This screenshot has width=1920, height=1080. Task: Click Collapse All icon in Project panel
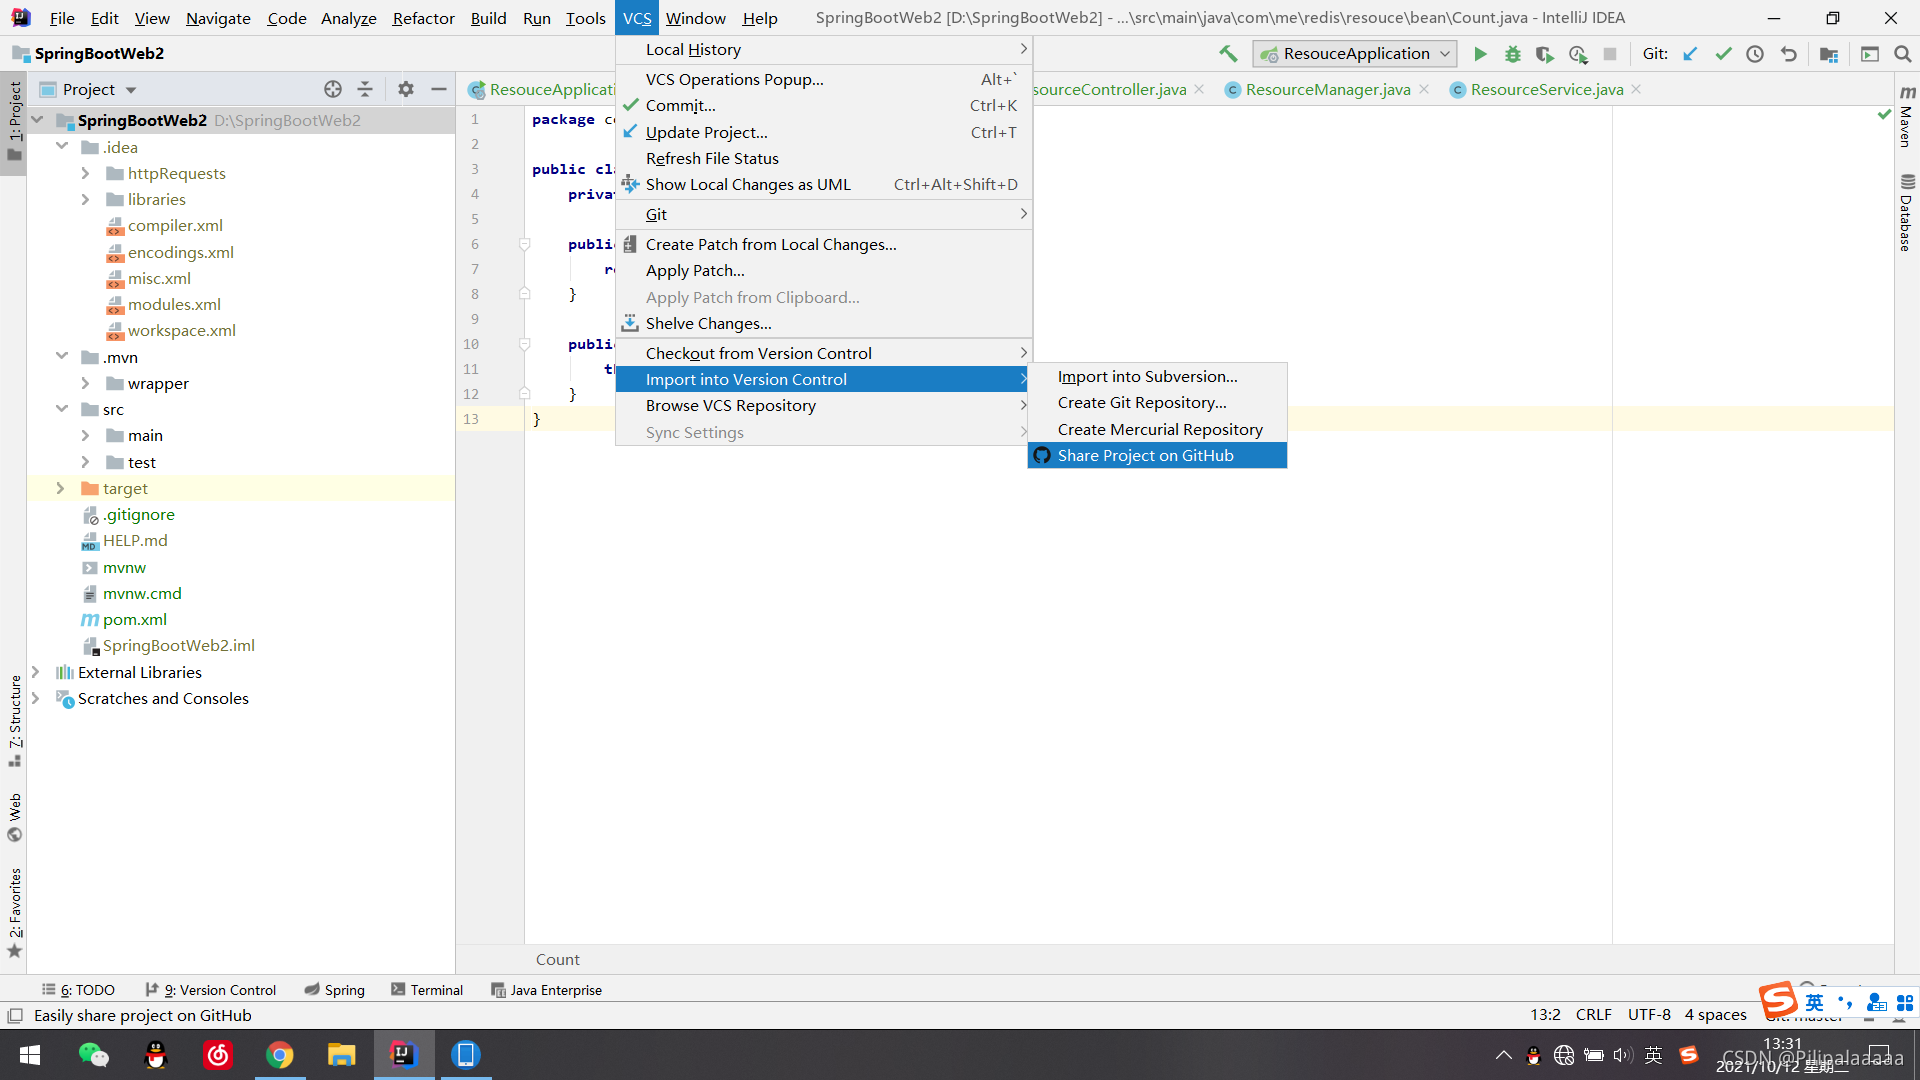pyautogui.click(x=365, y=89)
